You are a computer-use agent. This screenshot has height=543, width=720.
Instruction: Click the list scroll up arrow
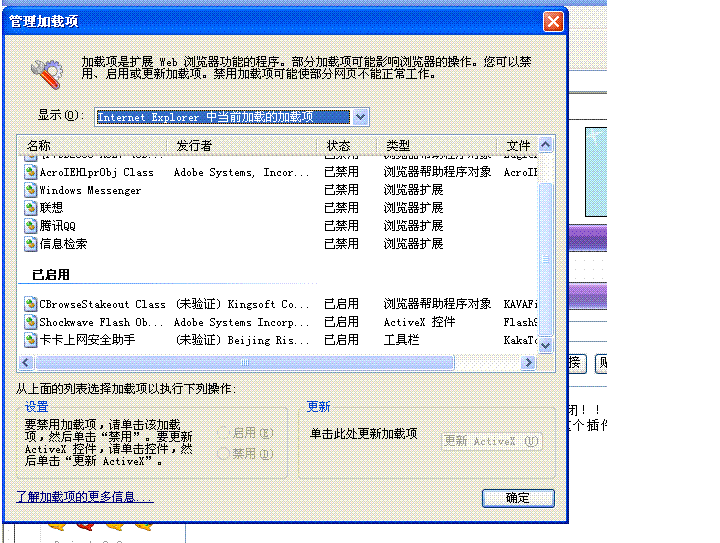click(x=545, y=145)
